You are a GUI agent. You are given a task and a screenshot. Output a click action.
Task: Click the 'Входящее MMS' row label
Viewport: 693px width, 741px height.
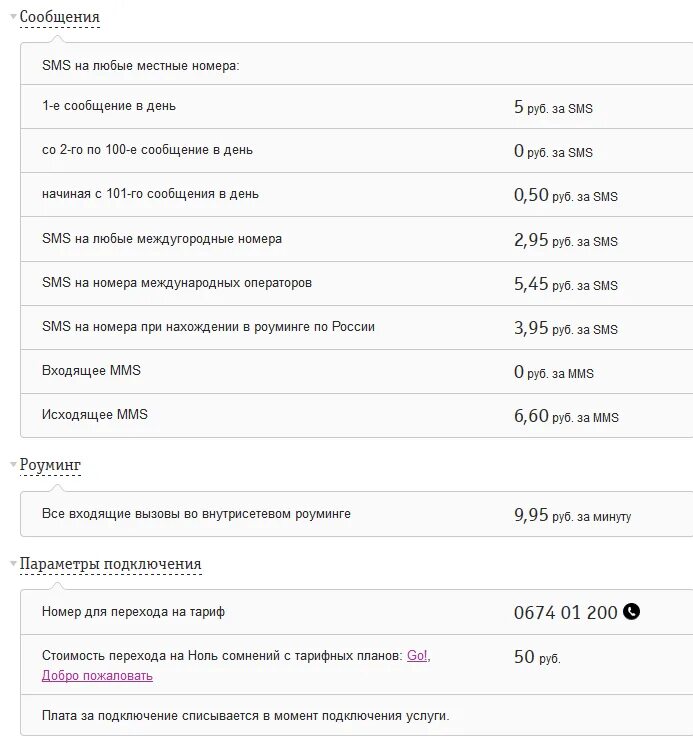91,370
